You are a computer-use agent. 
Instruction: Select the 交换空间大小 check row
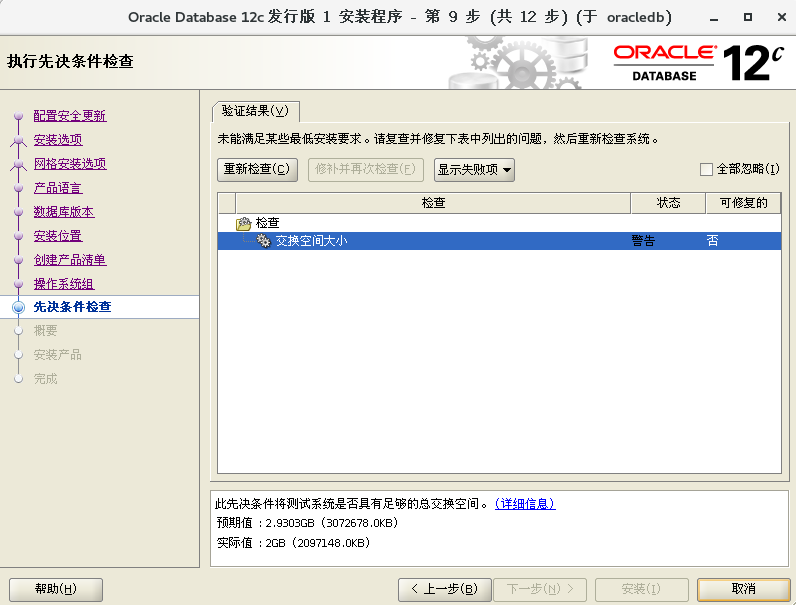[x=499, y=241]
